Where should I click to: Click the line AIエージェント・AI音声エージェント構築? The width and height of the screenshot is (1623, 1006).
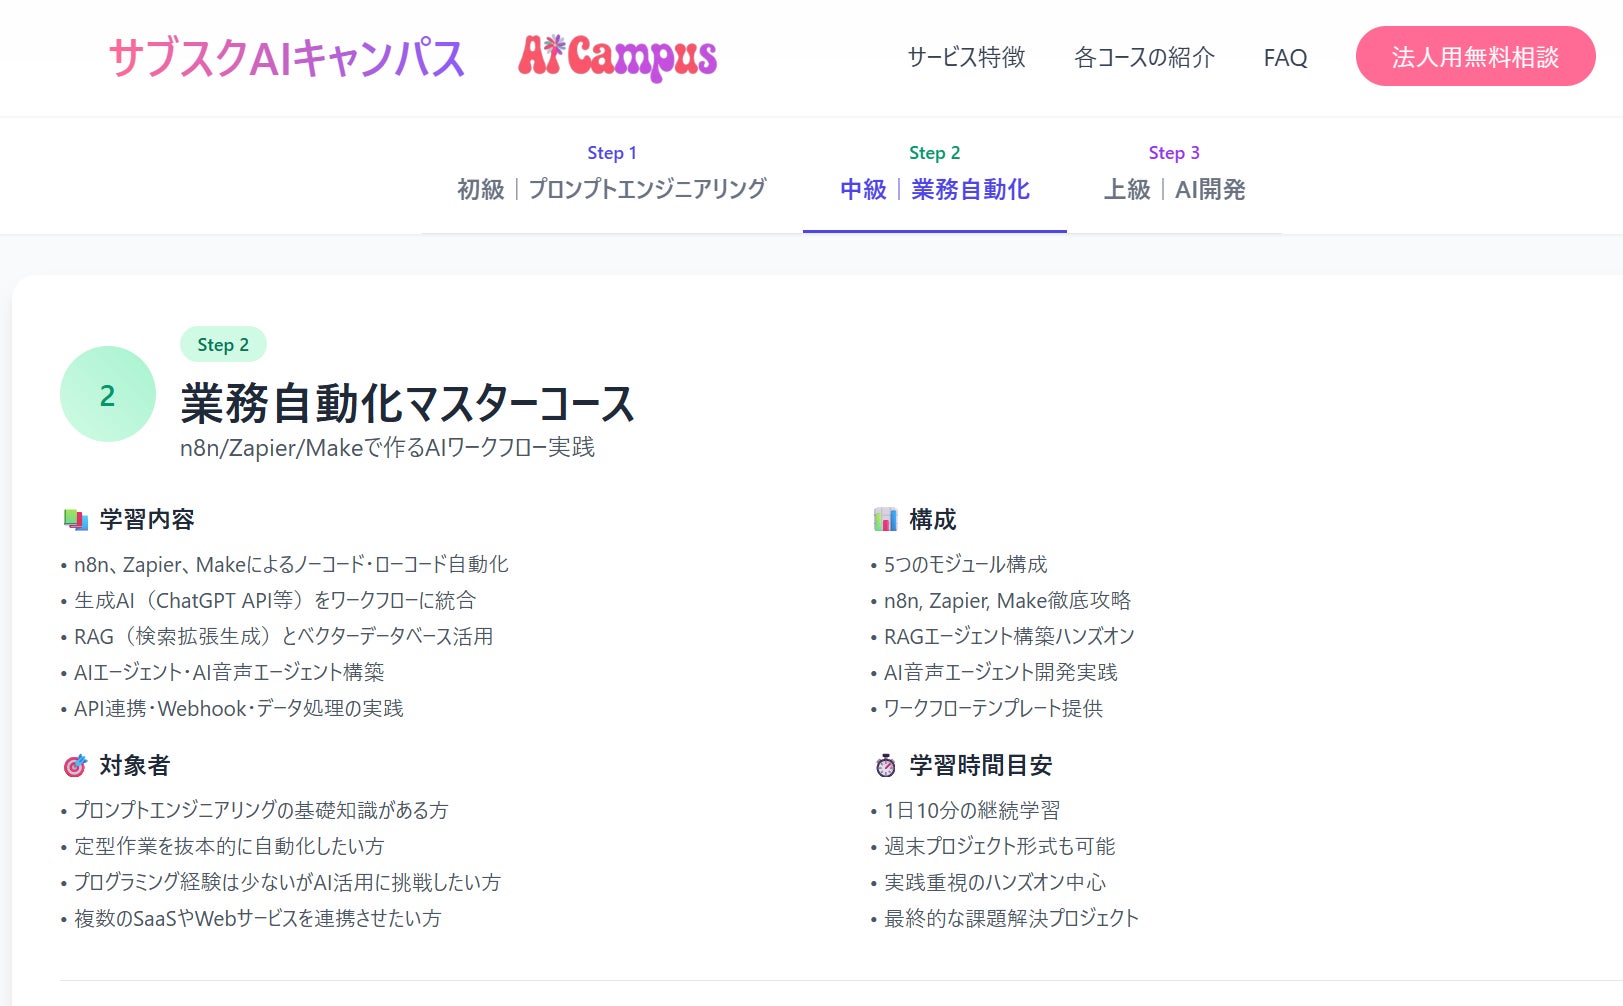[x=229, y=673]
